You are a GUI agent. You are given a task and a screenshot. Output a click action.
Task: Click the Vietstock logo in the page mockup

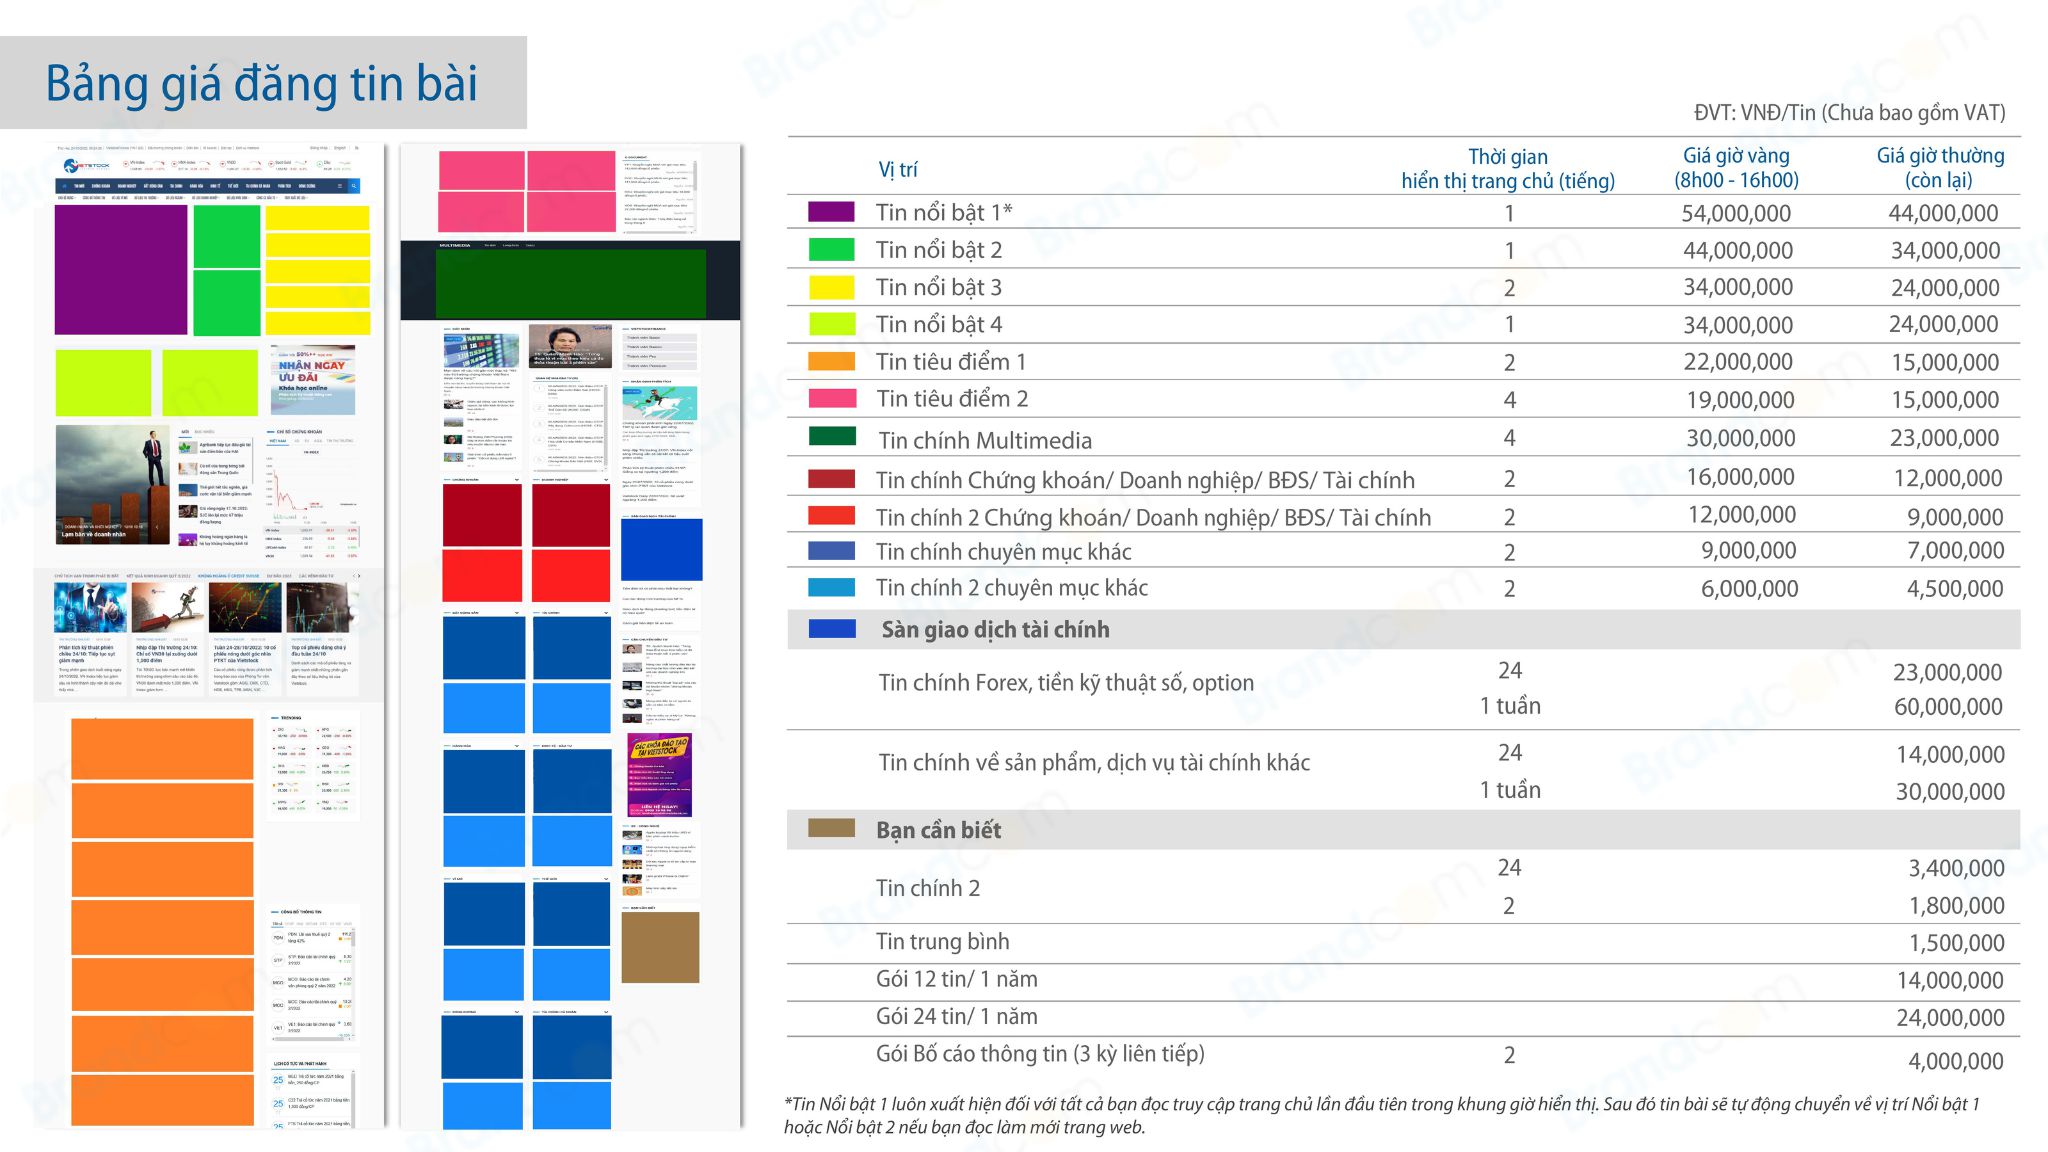(x=86, y=166)
